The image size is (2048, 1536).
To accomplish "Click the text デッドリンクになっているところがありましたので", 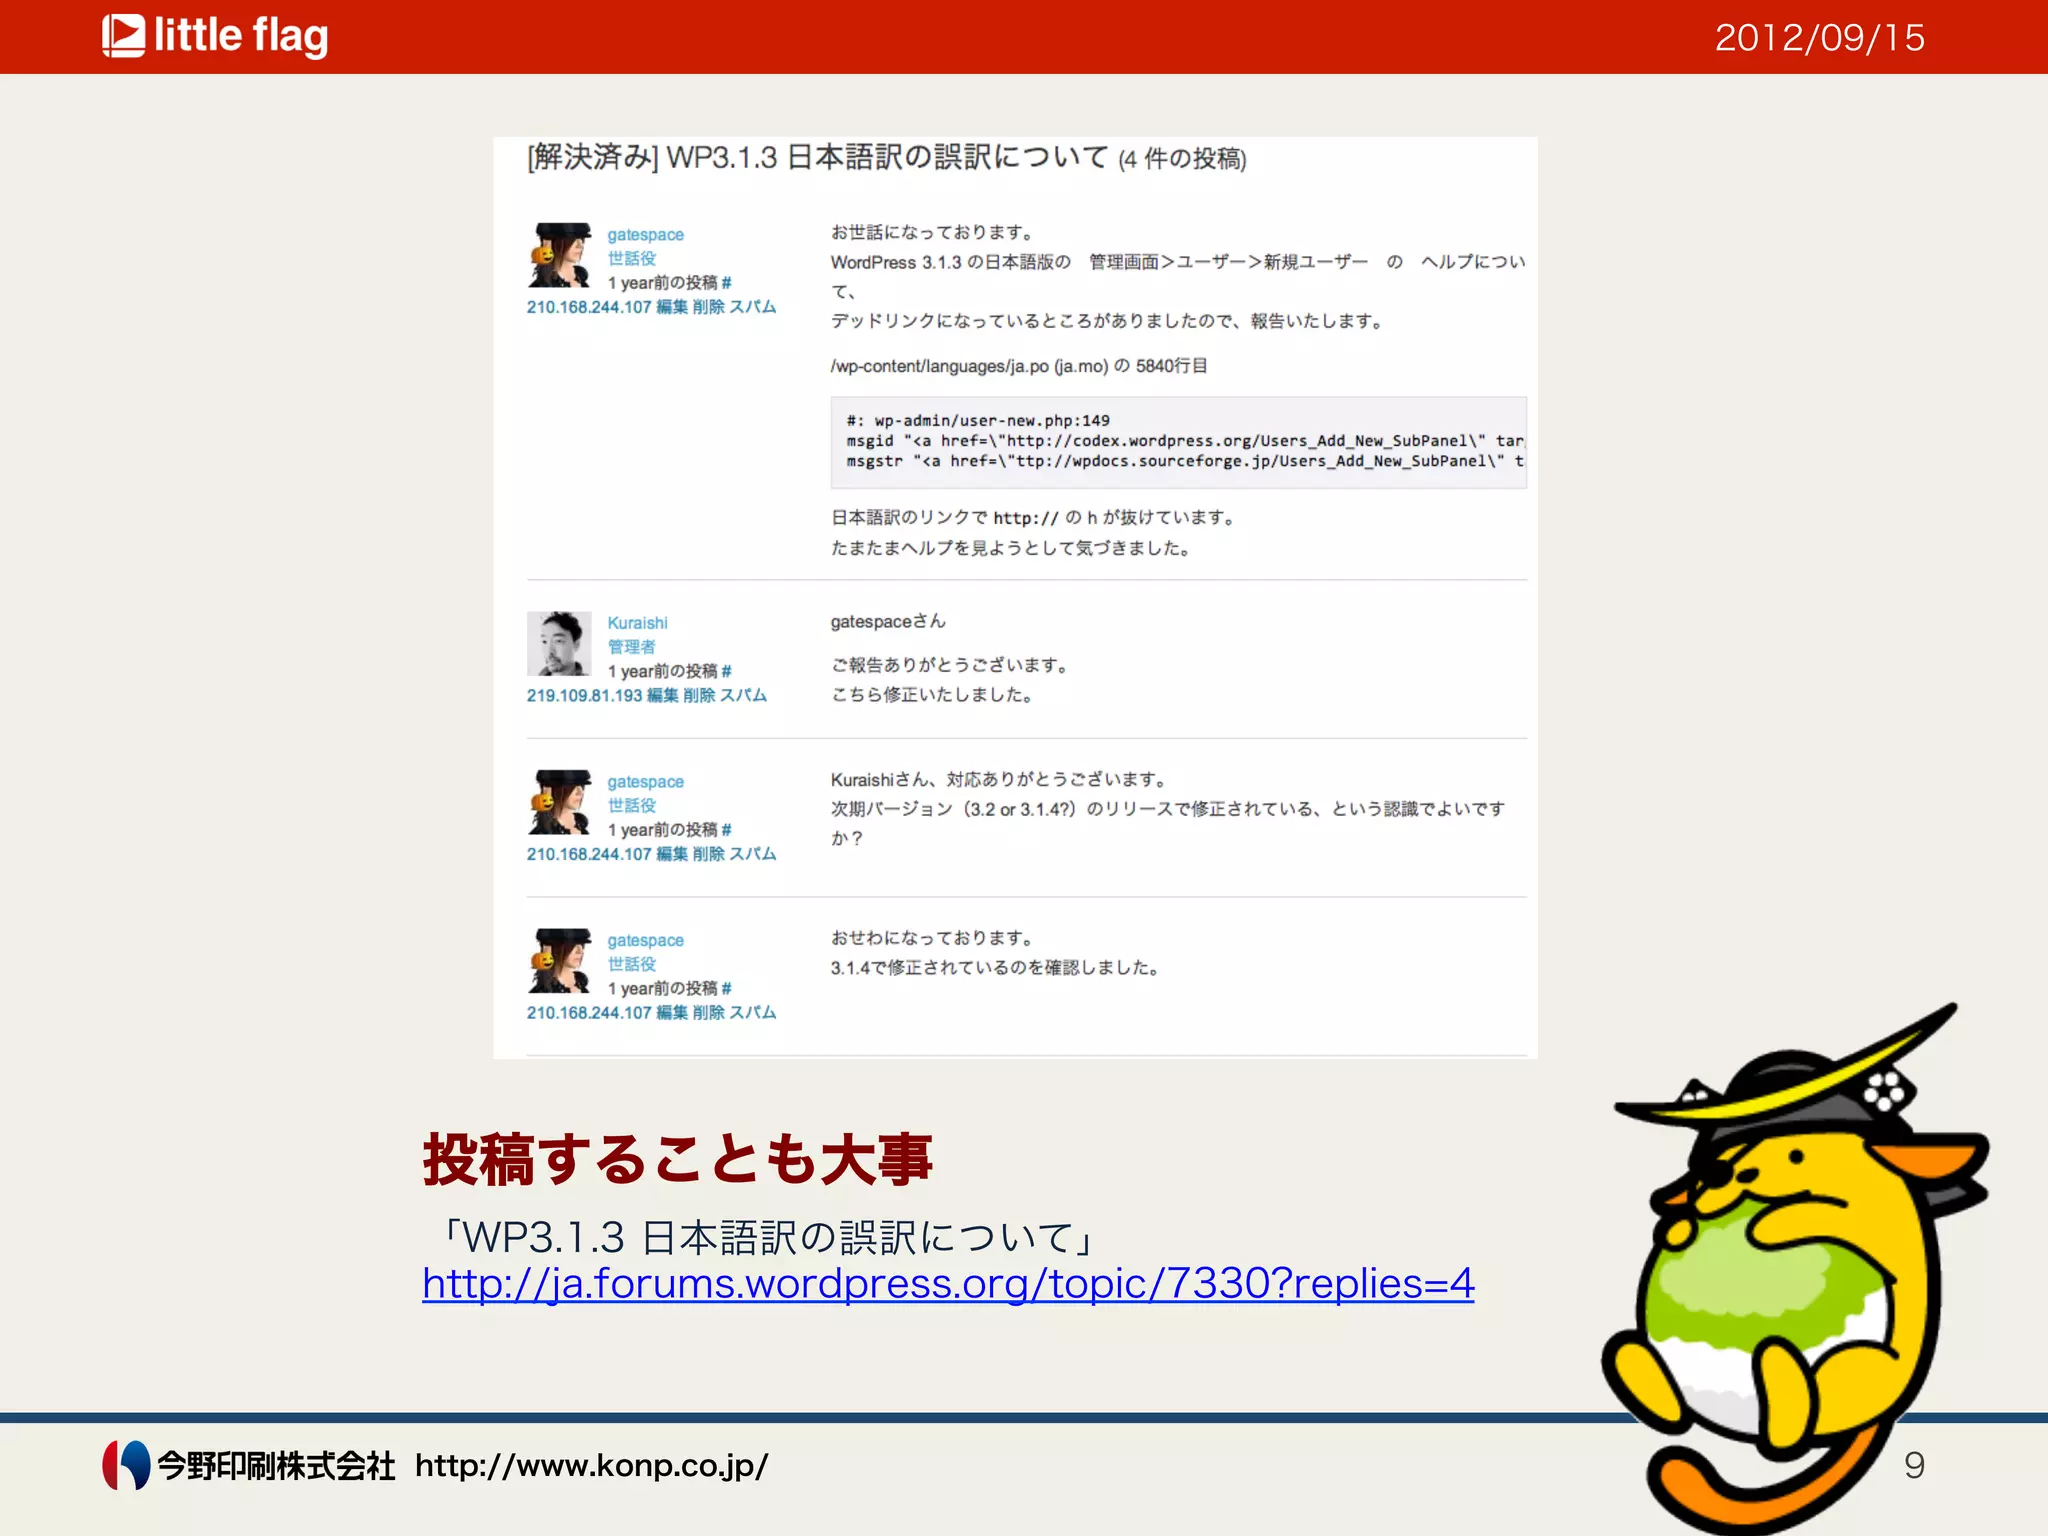I will tap(1030, 321).
